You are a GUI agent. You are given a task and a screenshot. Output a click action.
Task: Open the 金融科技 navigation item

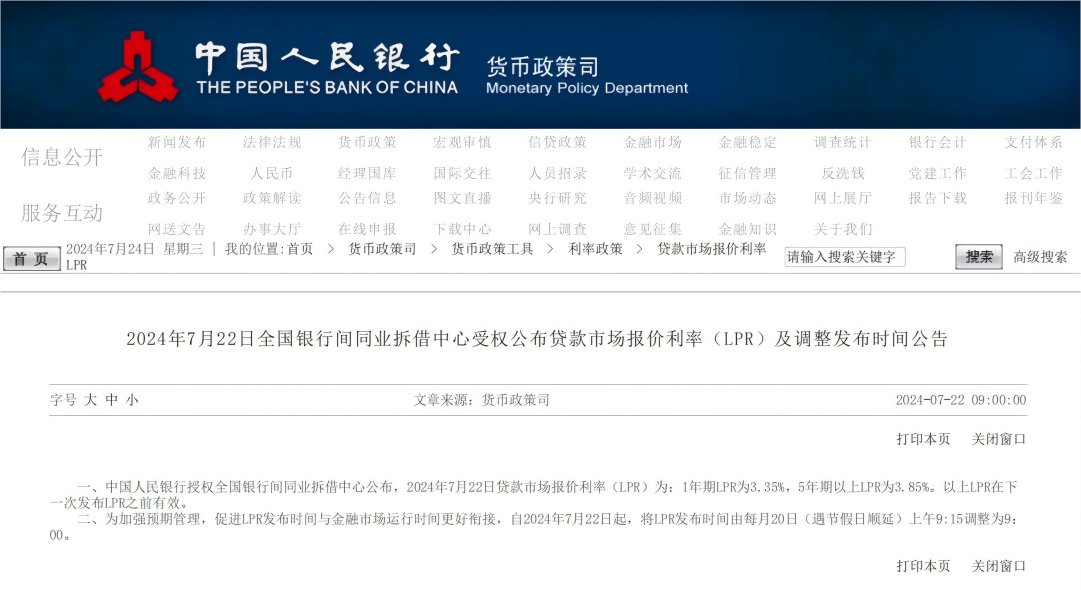click(177, 173)
